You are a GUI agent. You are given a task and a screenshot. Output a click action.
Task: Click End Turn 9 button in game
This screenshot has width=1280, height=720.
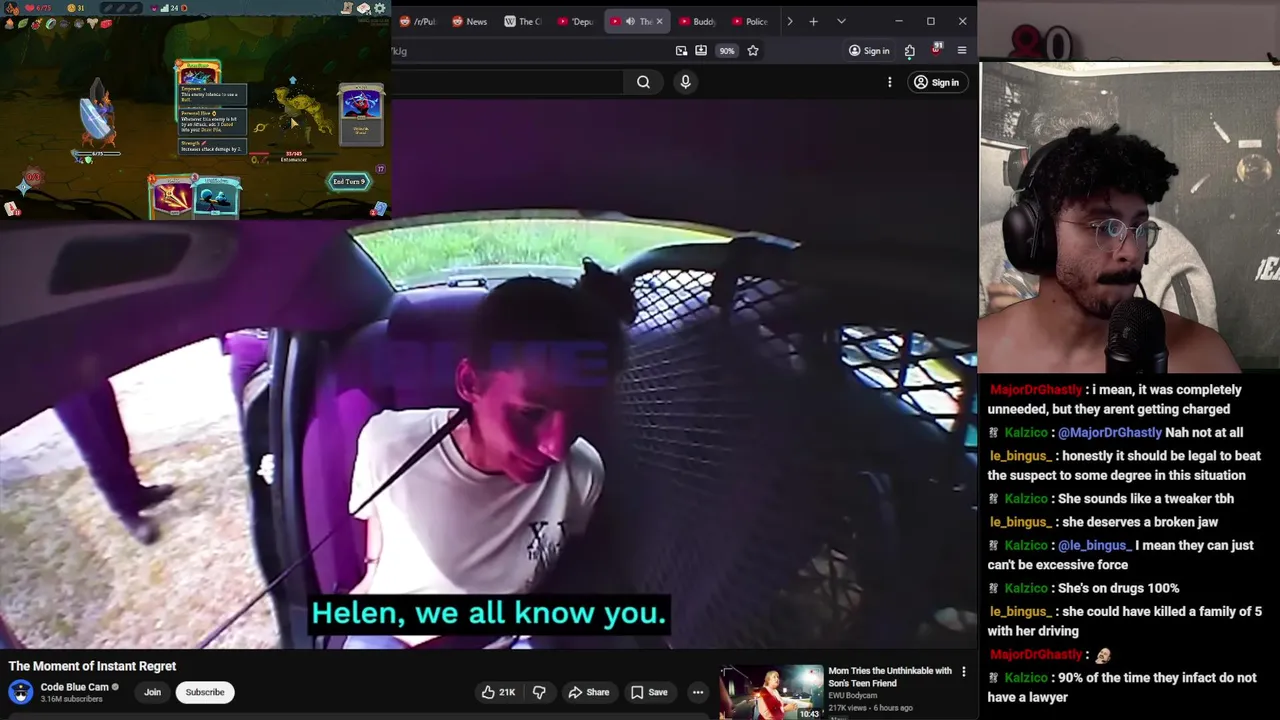(349, 181)
